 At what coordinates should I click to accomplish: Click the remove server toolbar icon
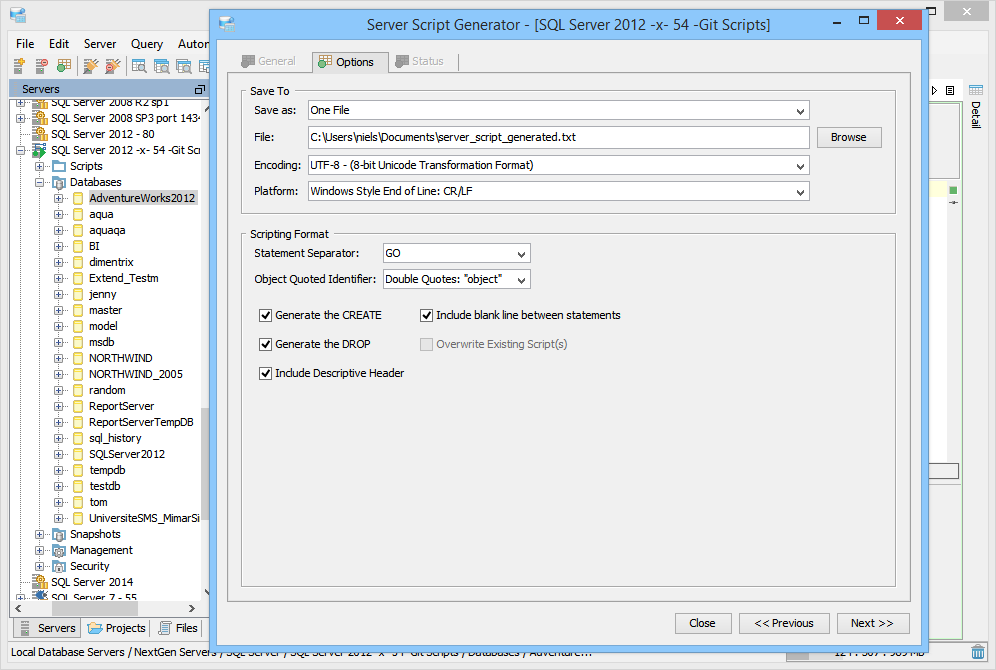[x=41, y=65]
